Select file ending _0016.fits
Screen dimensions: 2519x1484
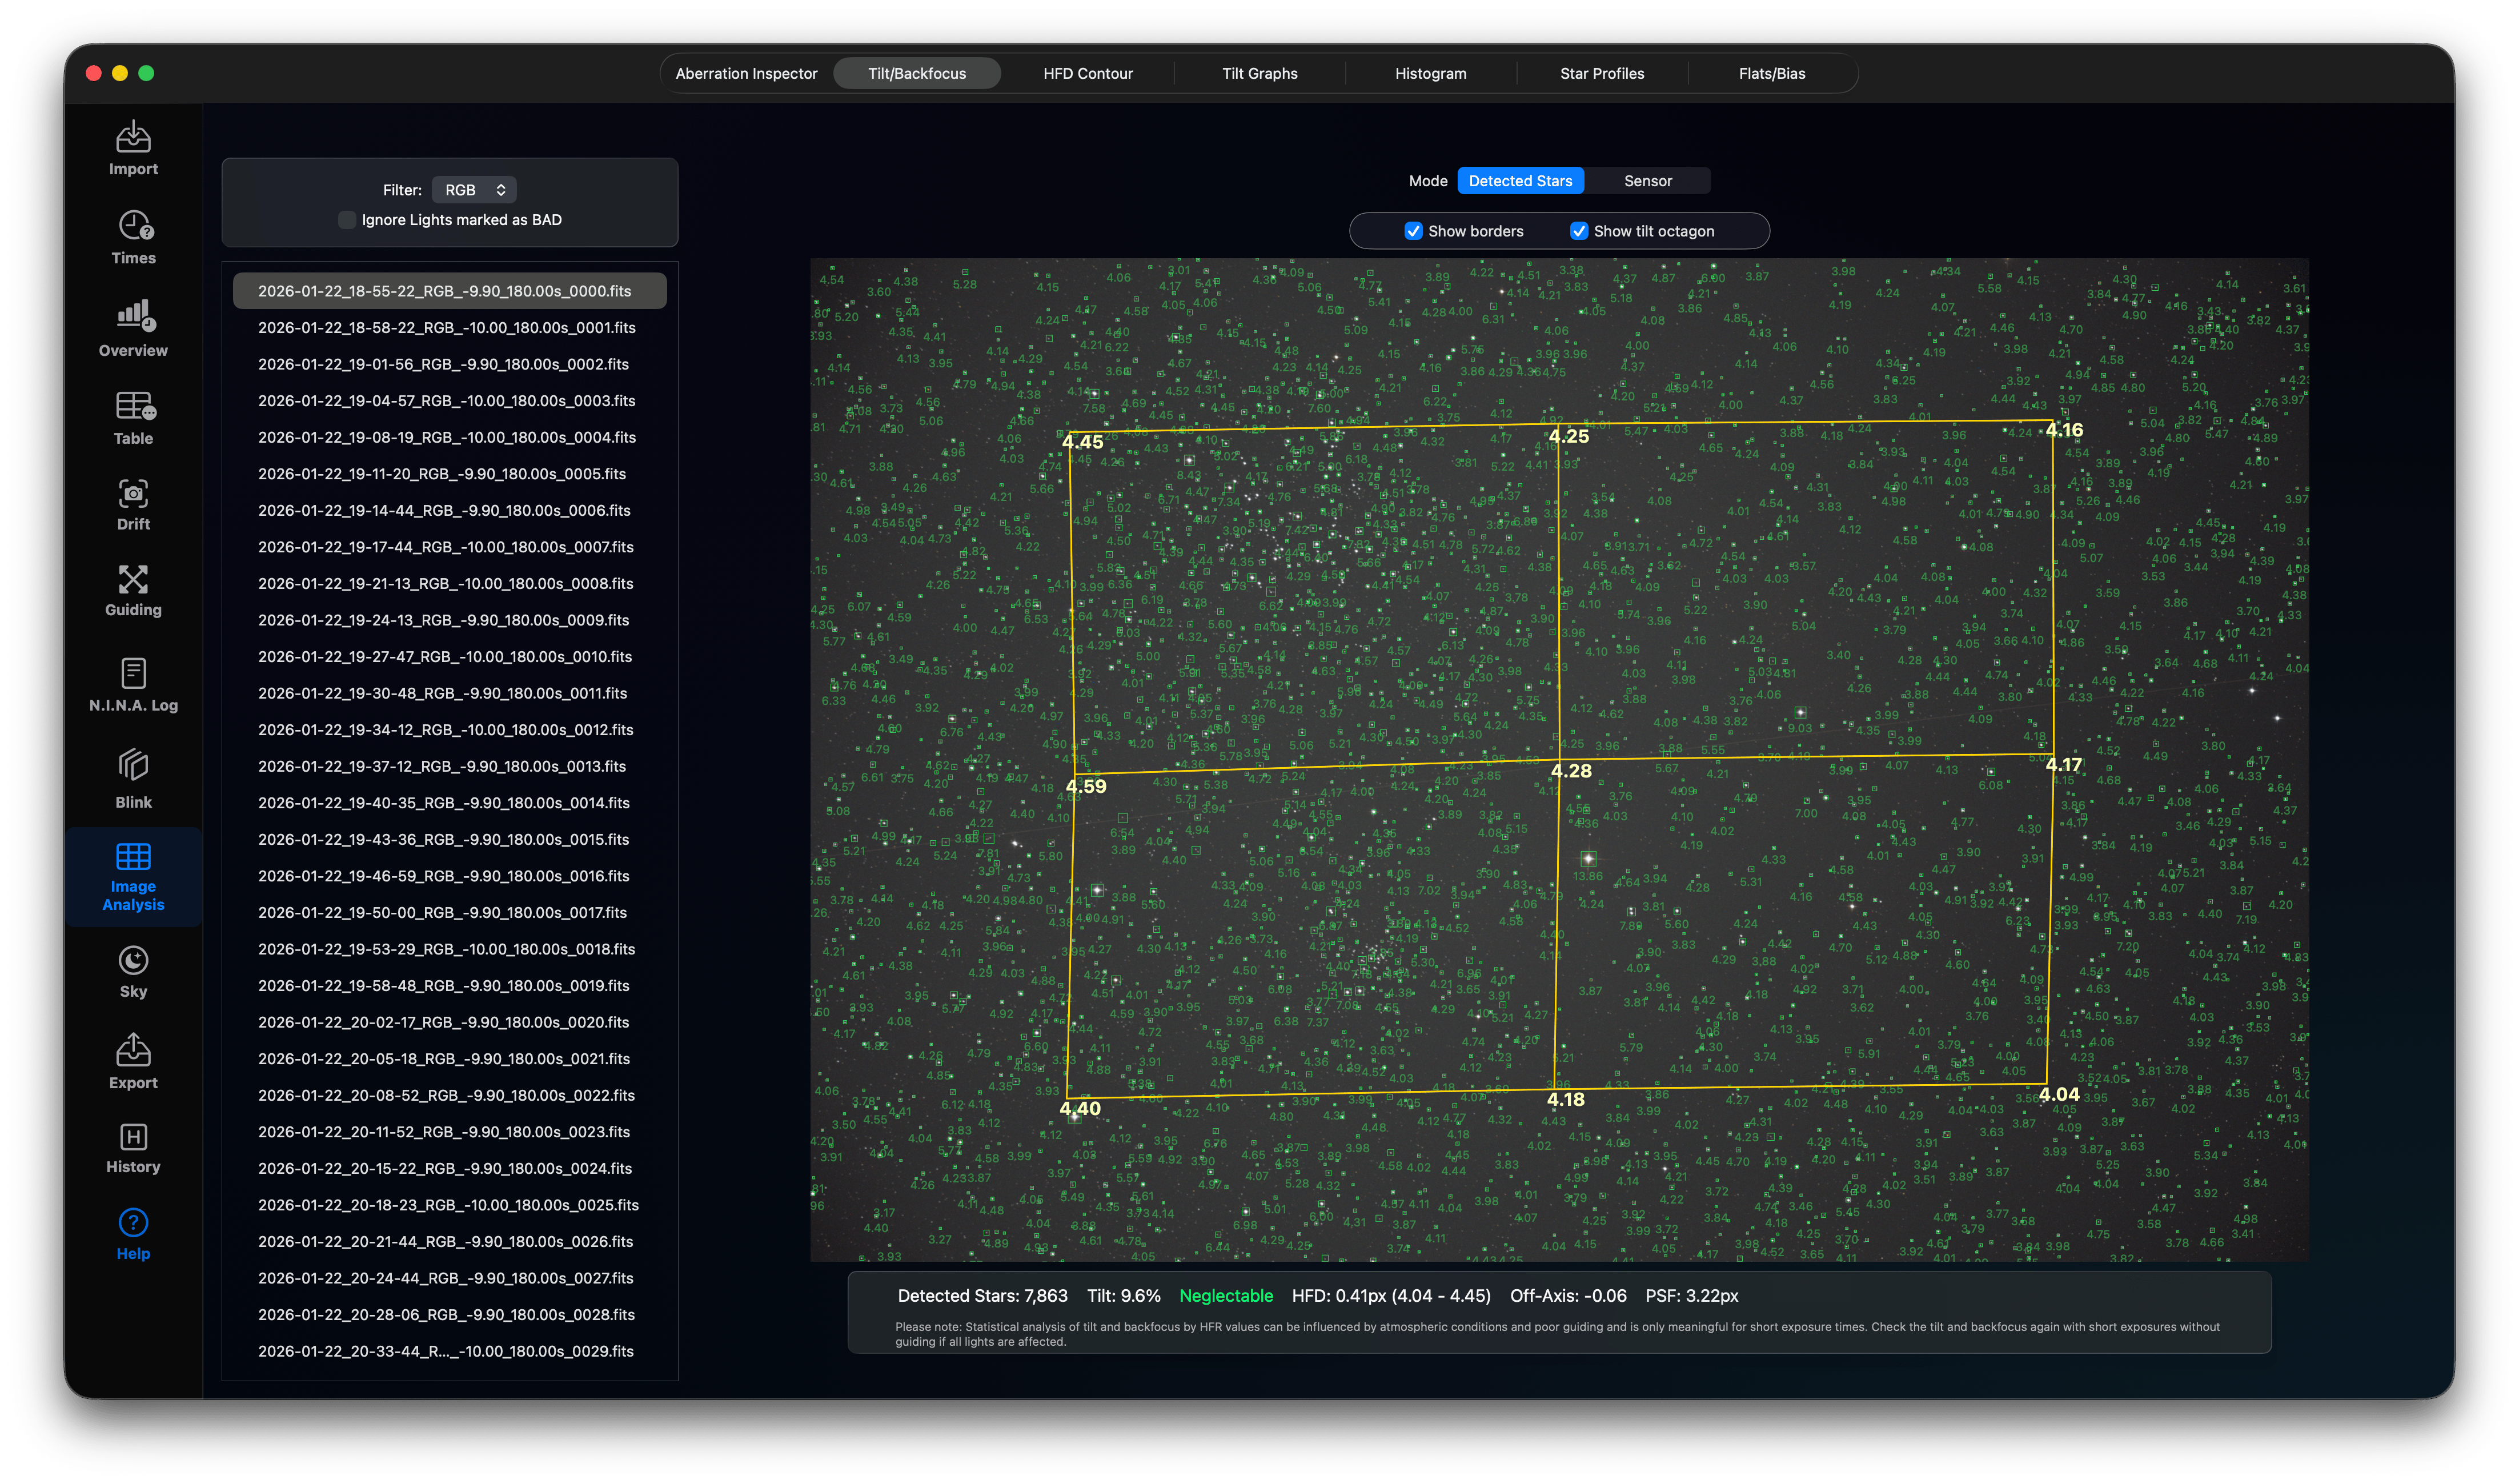pos(450,876)
